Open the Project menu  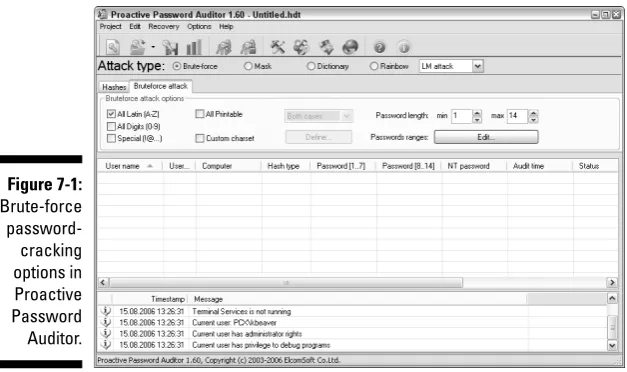(110, 26)
